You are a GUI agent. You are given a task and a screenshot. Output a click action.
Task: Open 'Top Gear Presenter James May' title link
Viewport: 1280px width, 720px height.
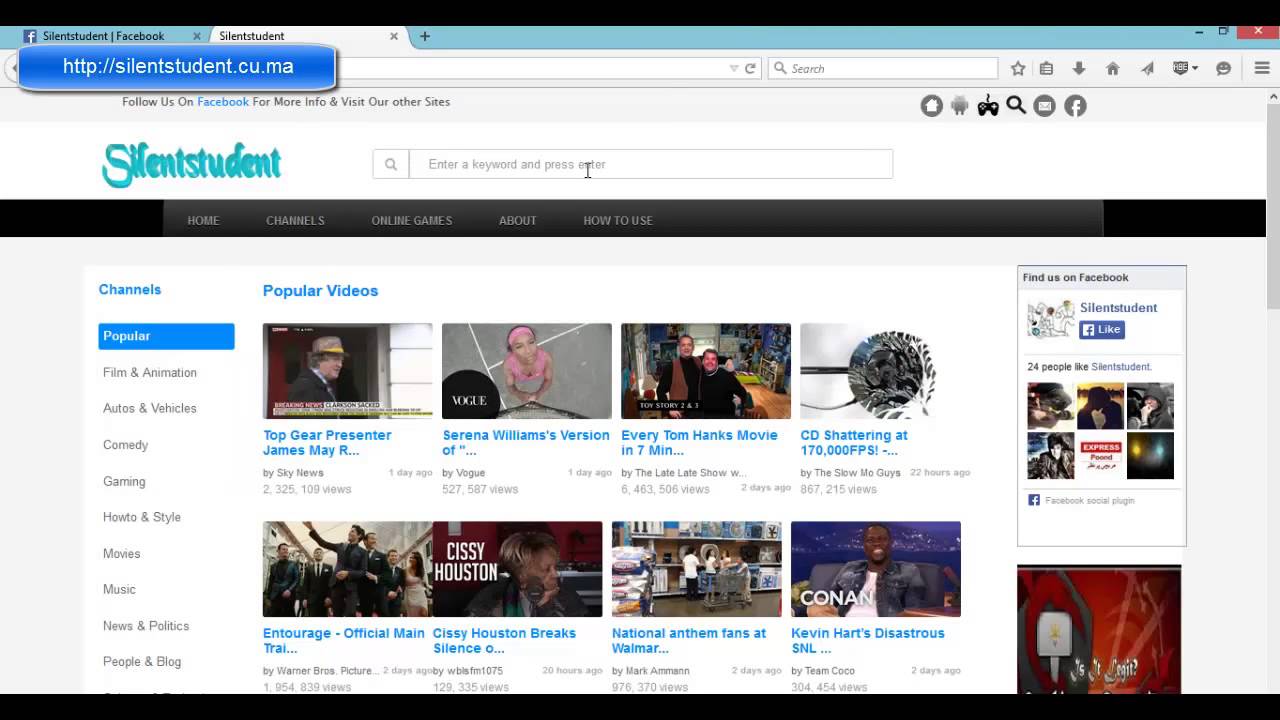click(327, 443)
